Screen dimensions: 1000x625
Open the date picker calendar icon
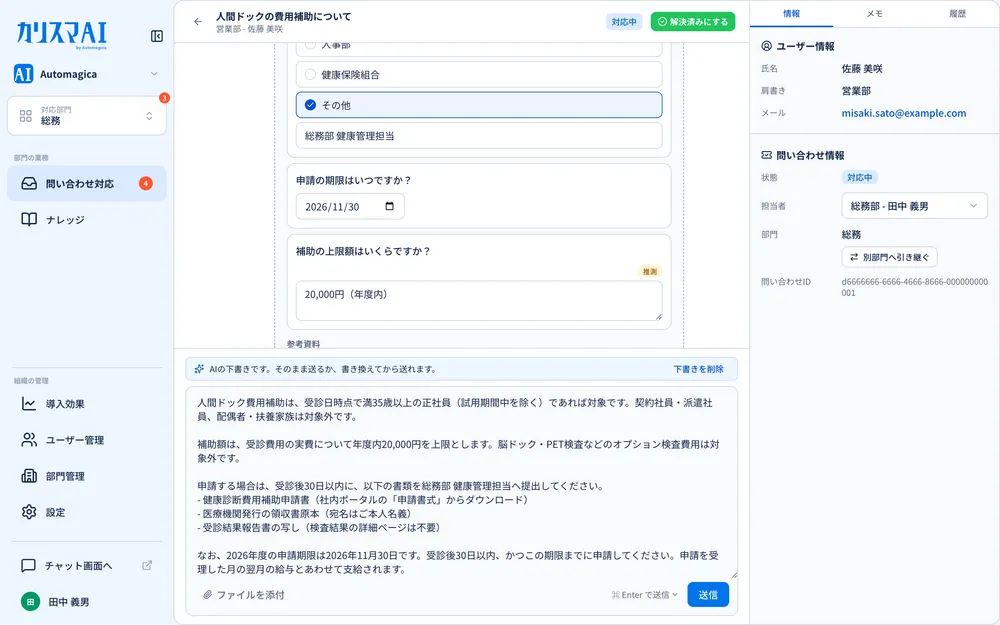click(390, 206)
